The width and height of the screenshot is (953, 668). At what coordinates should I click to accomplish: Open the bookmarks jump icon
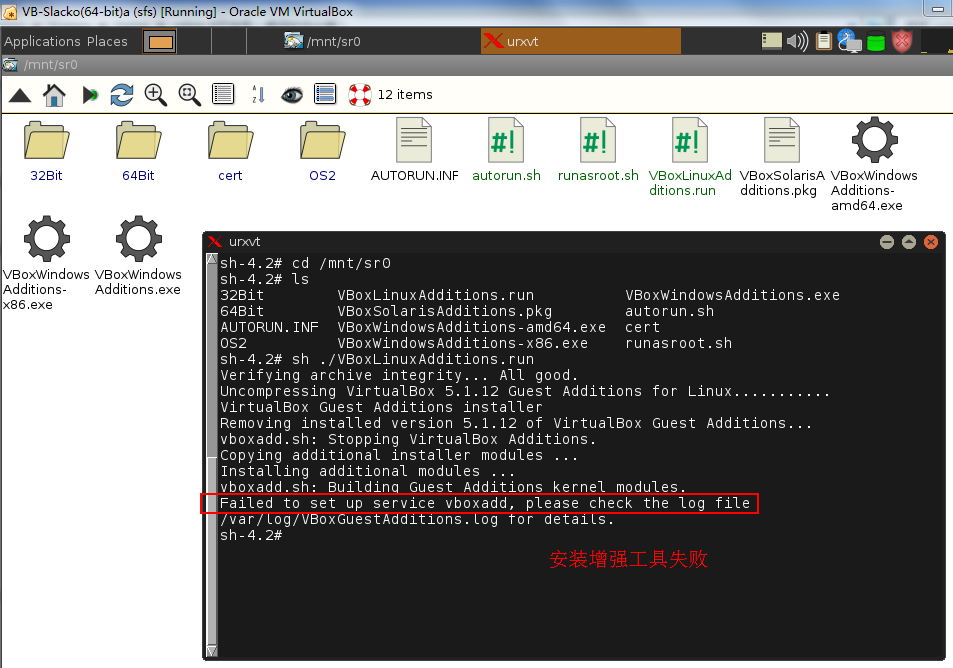click(90, 95)
